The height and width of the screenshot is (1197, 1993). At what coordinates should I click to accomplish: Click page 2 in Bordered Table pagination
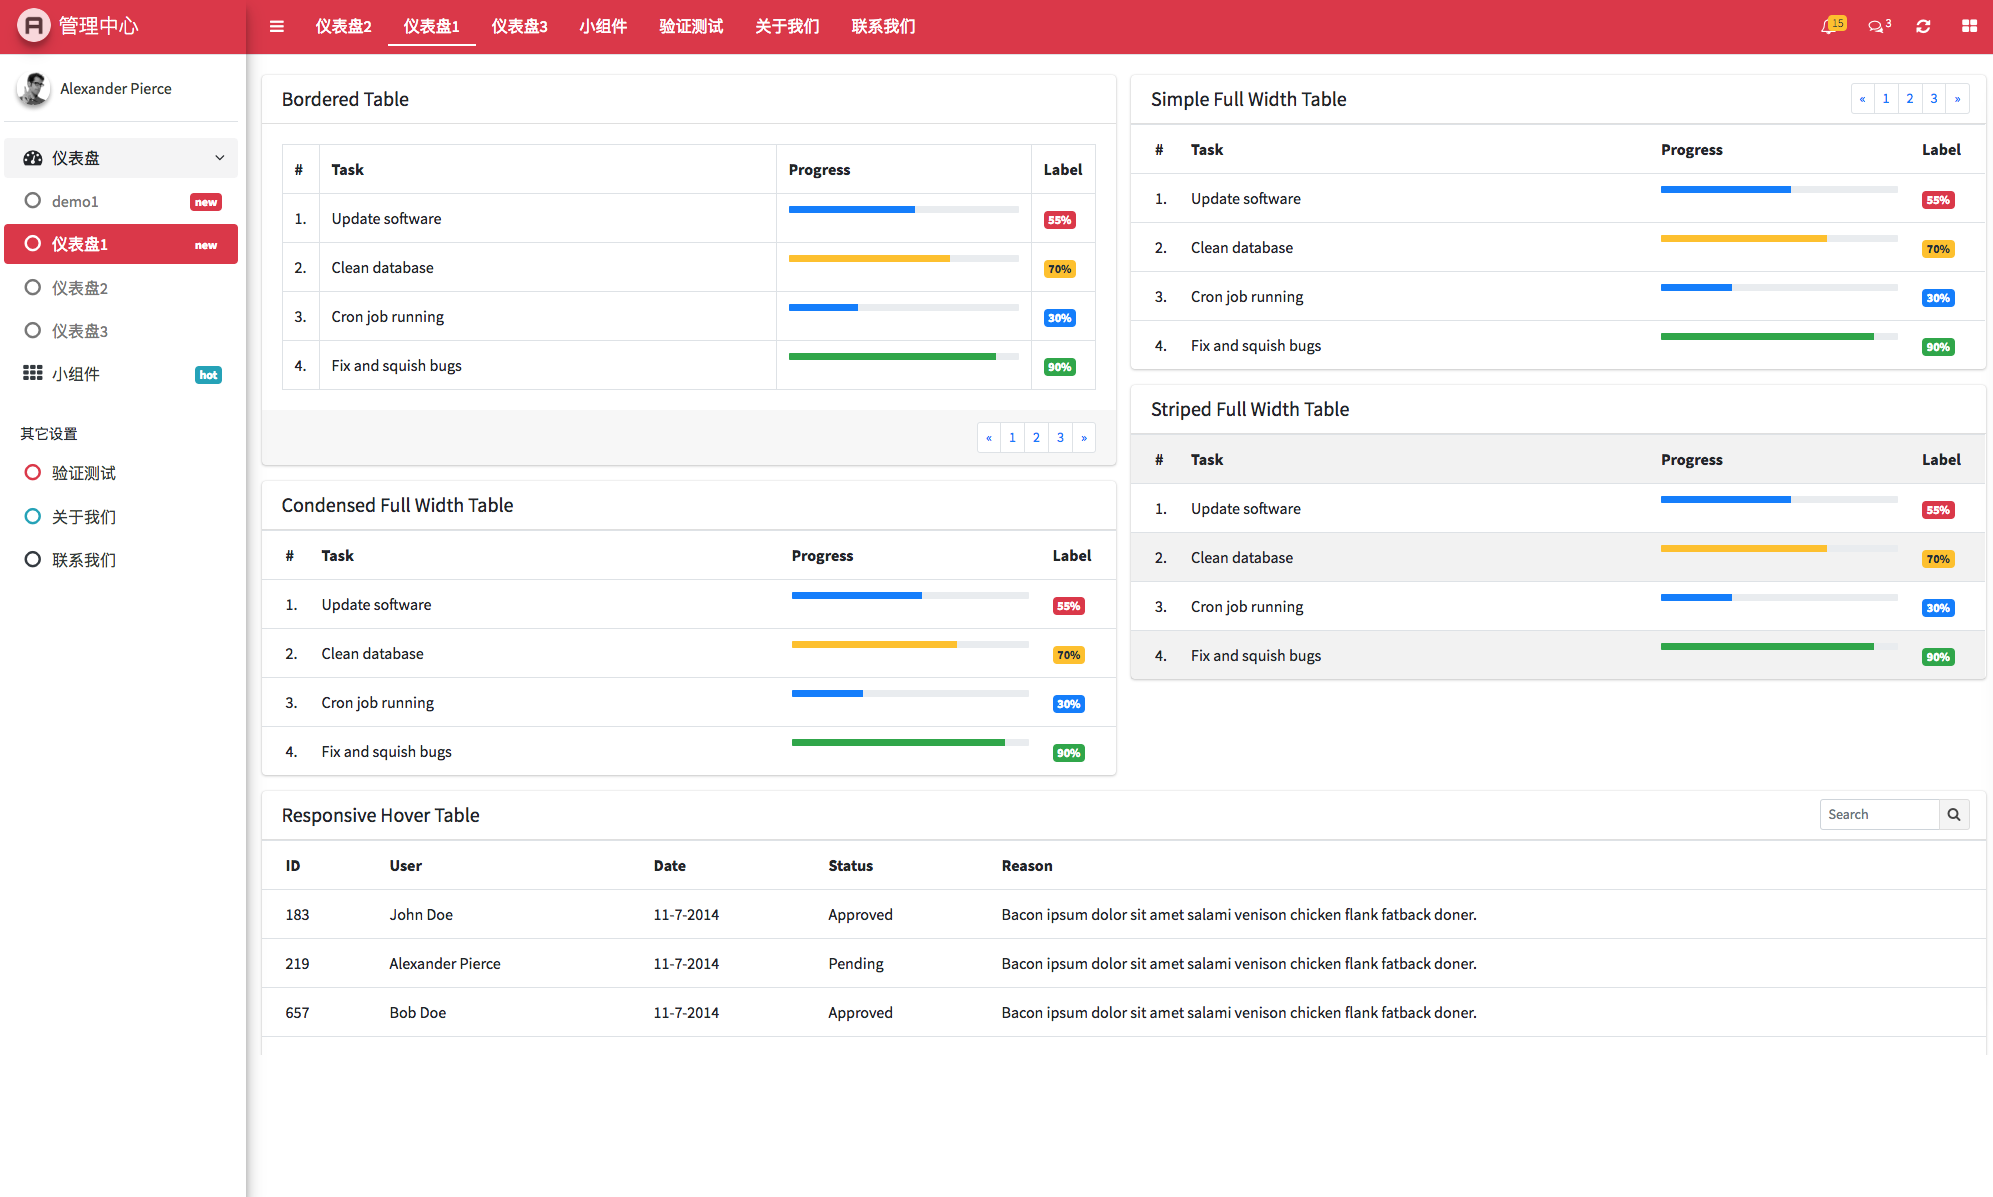pyautogui.click(x=1036, y=438)
